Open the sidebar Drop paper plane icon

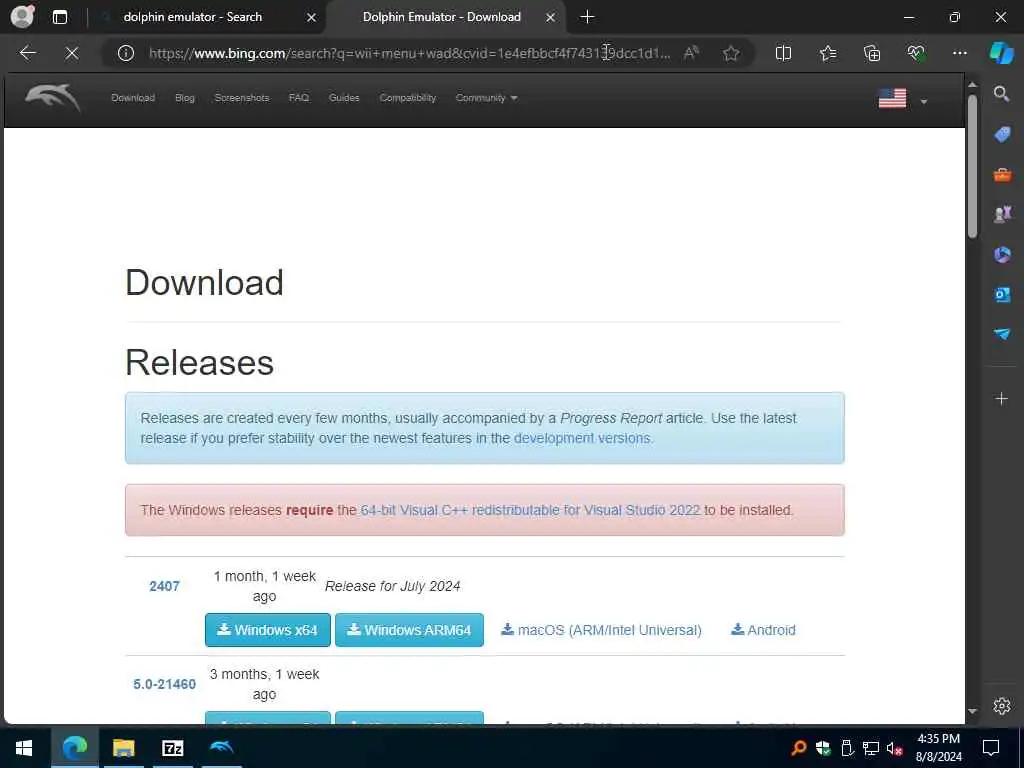[x=1002, y=334]
